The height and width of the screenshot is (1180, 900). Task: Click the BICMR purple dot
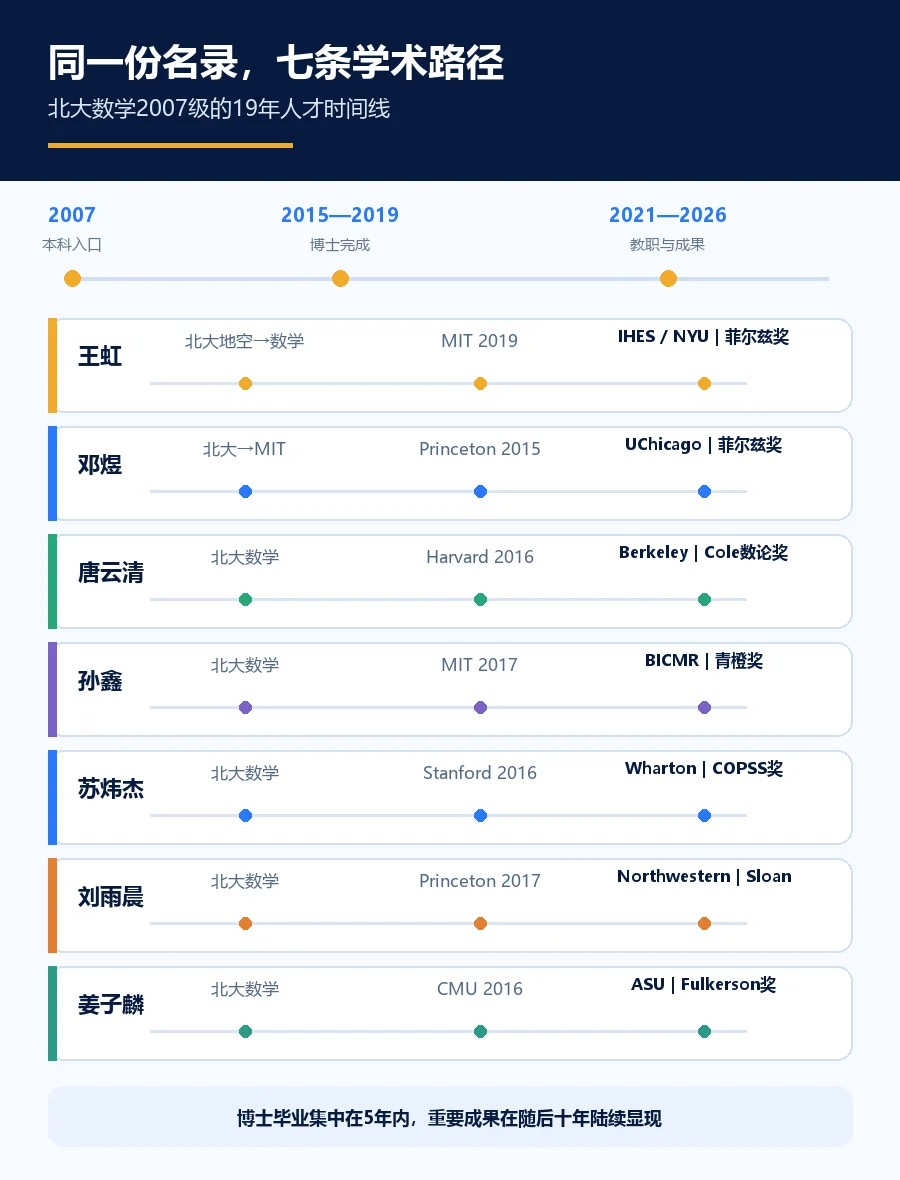click(704, 707)
